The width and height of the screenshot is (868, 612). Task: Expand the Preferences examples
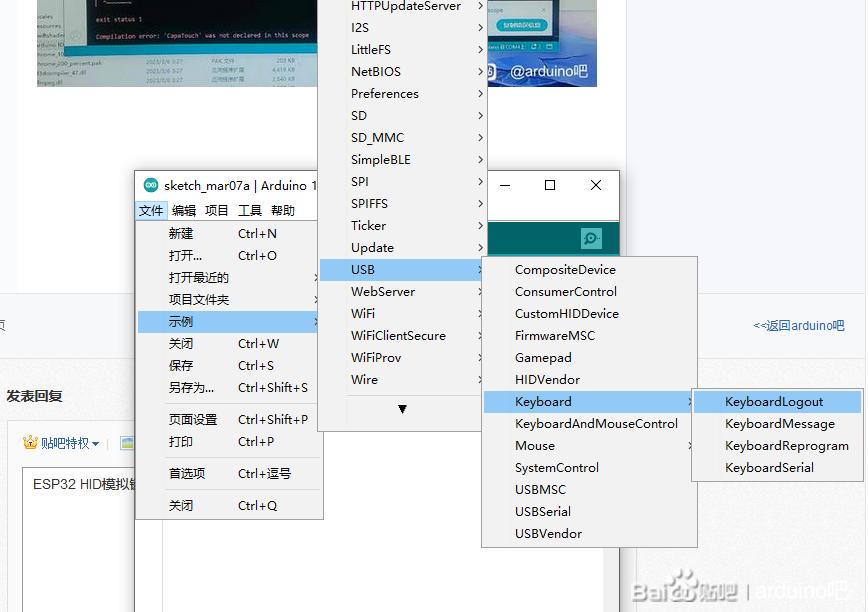(403, 94)
